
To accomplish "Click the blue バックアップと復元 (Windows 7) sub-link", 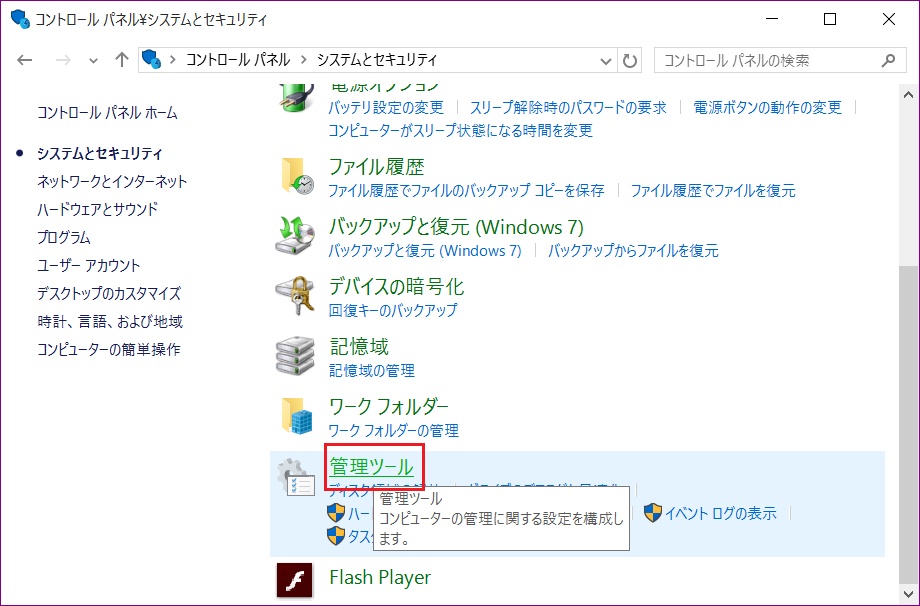I will (x=424, y=250).
